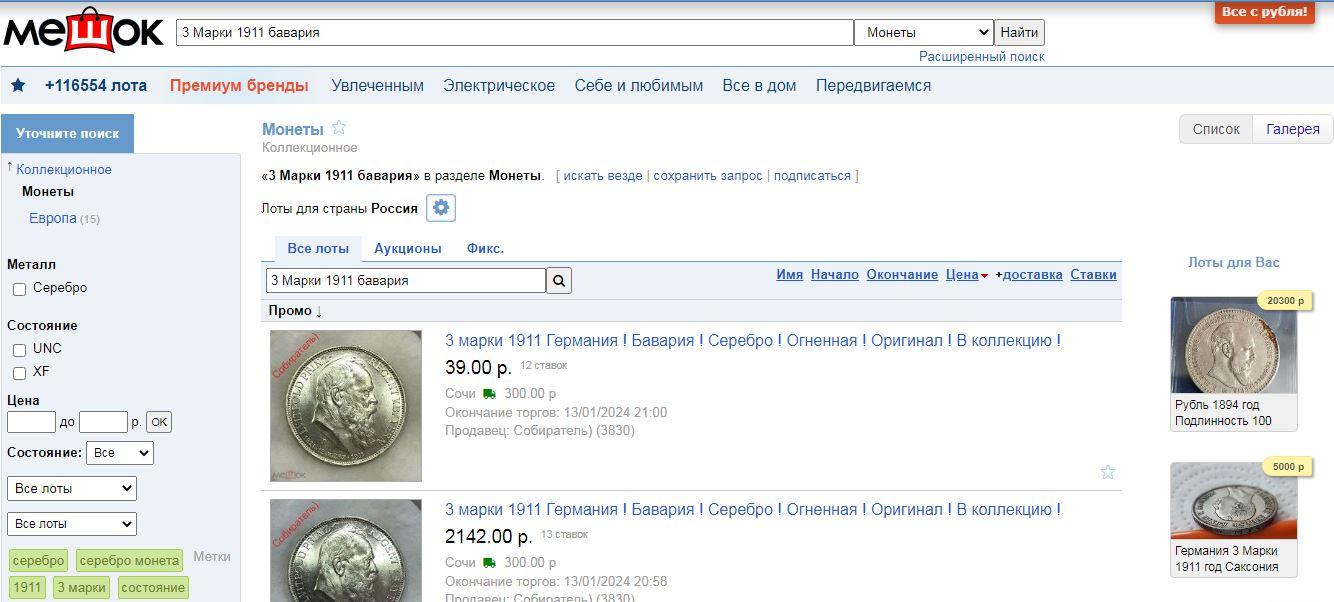Add Монеты category to favorites star

(x=339, y=128)
